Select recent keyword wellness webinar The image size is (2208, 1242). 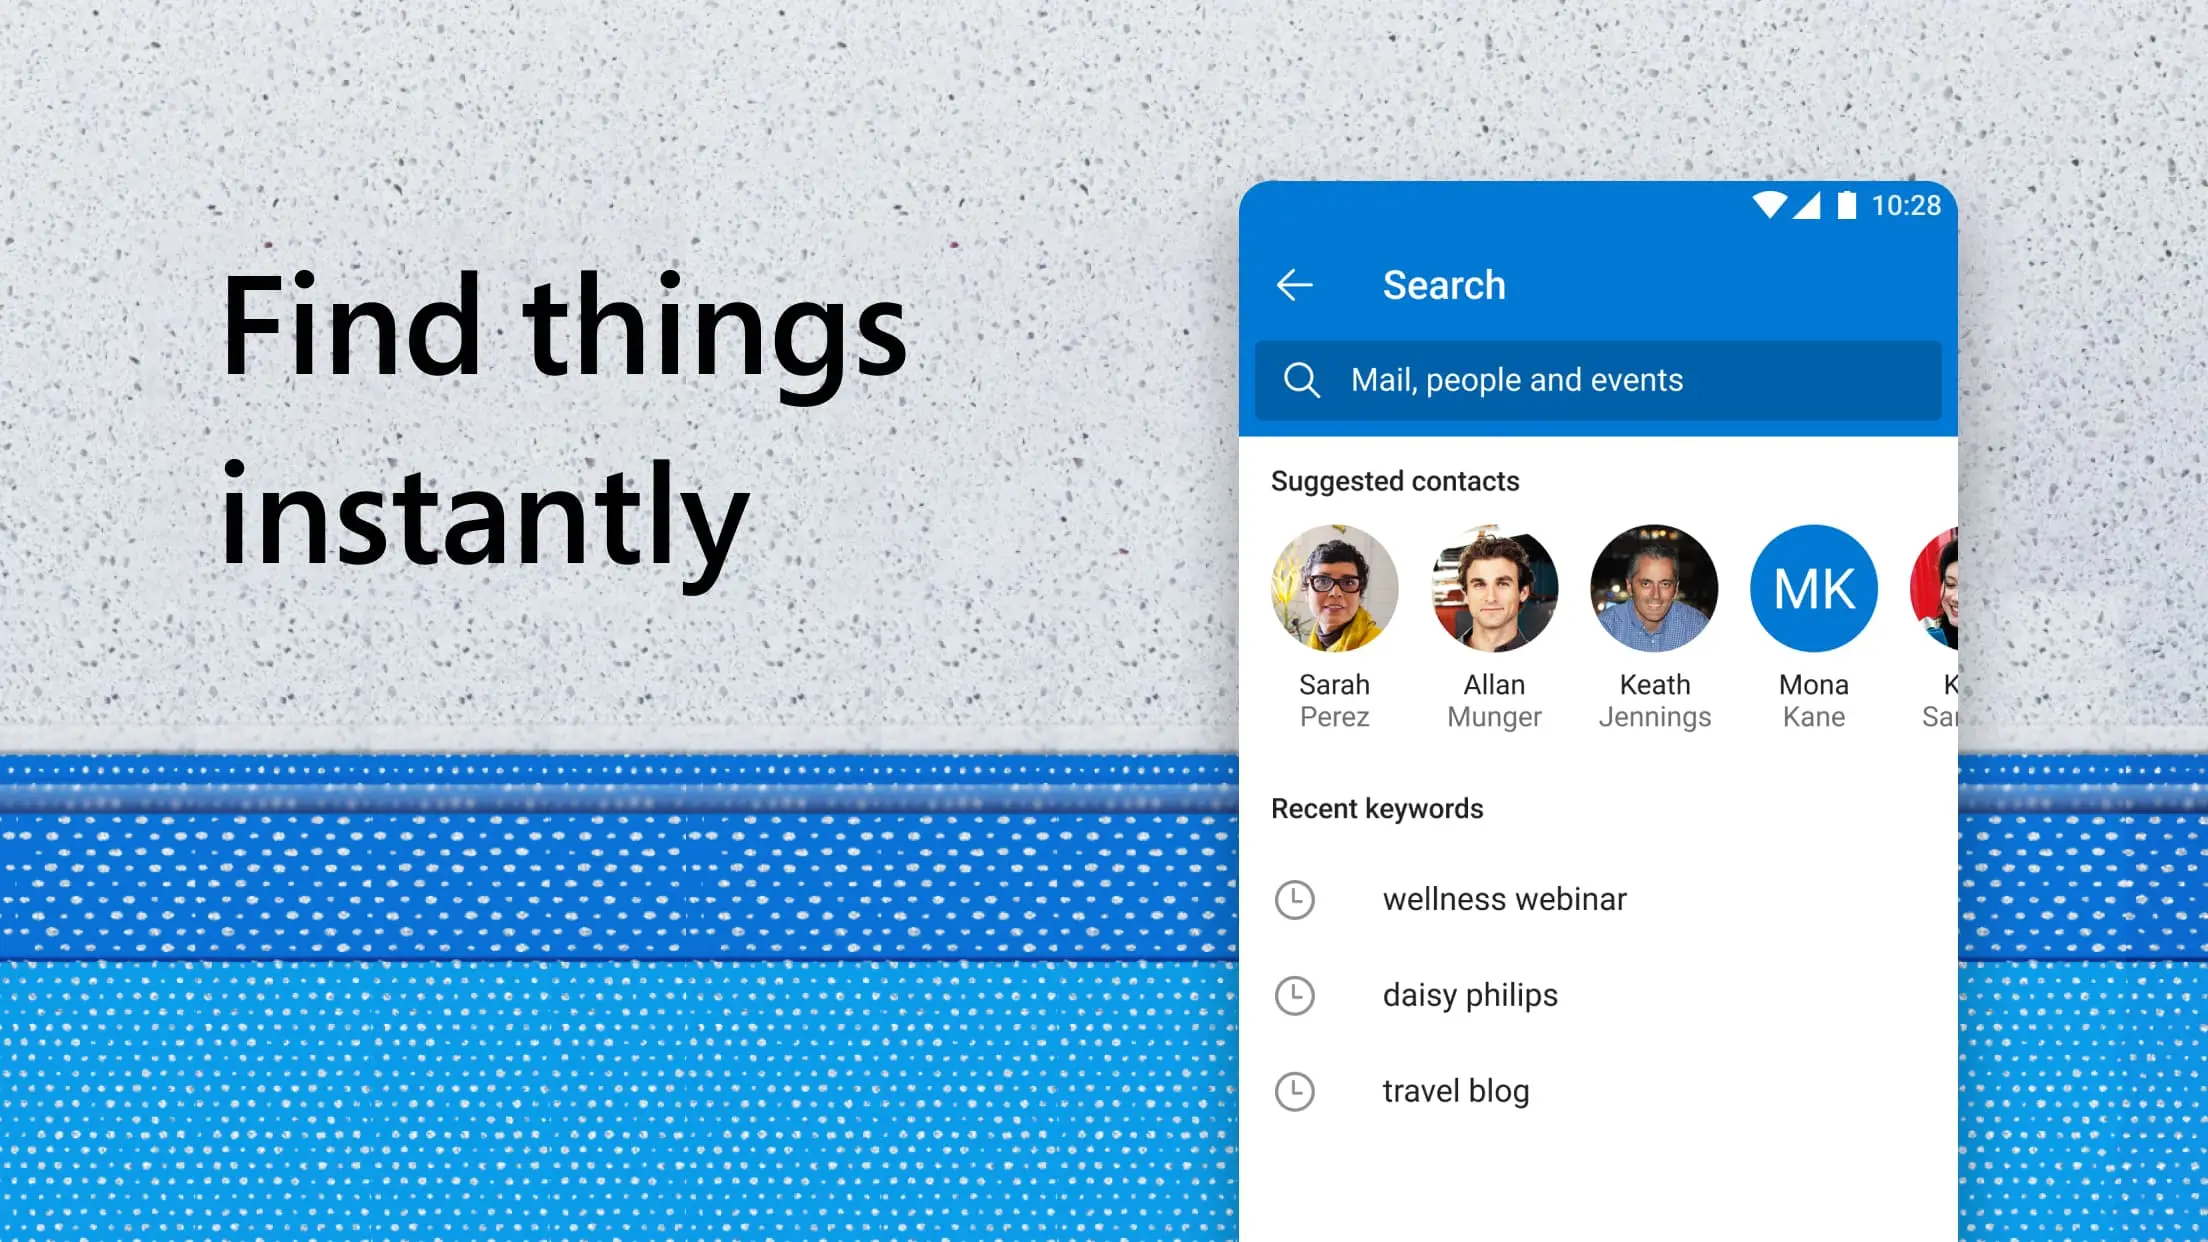coord(1504,899)
